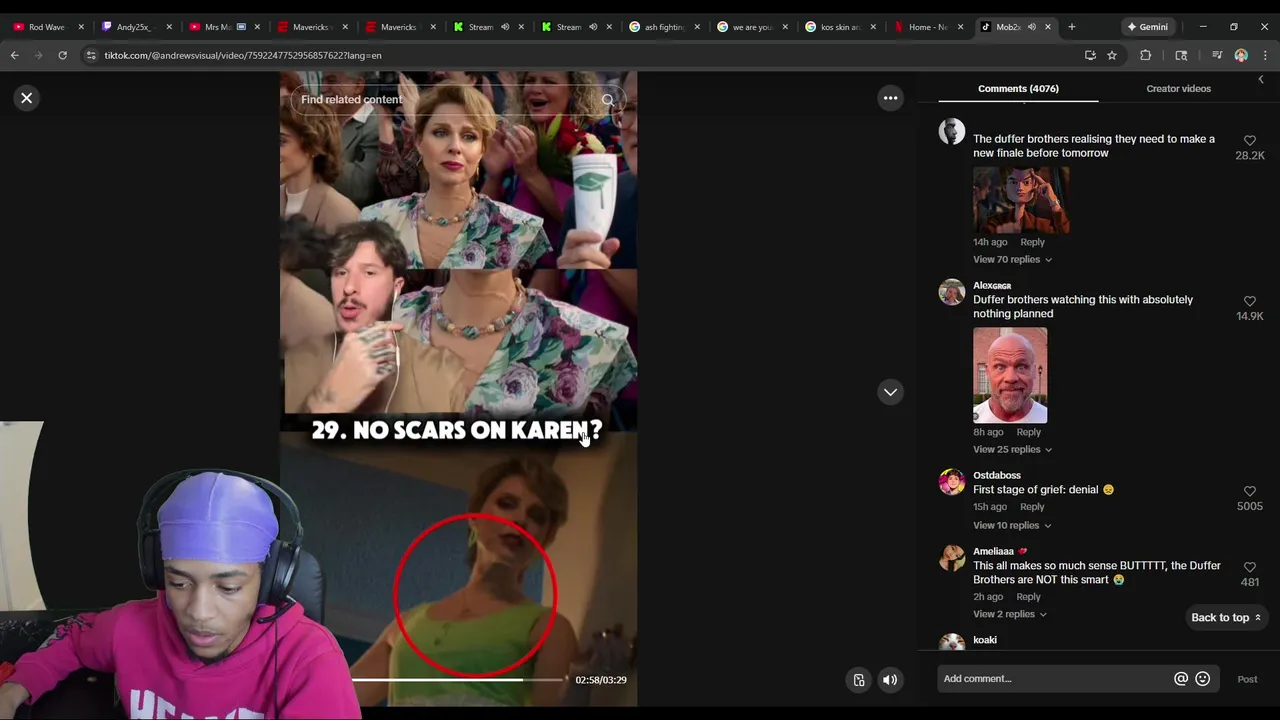1280x720 pixels.
Task: Close the Mob2x TikTok tab
Action: [1048, 27]
